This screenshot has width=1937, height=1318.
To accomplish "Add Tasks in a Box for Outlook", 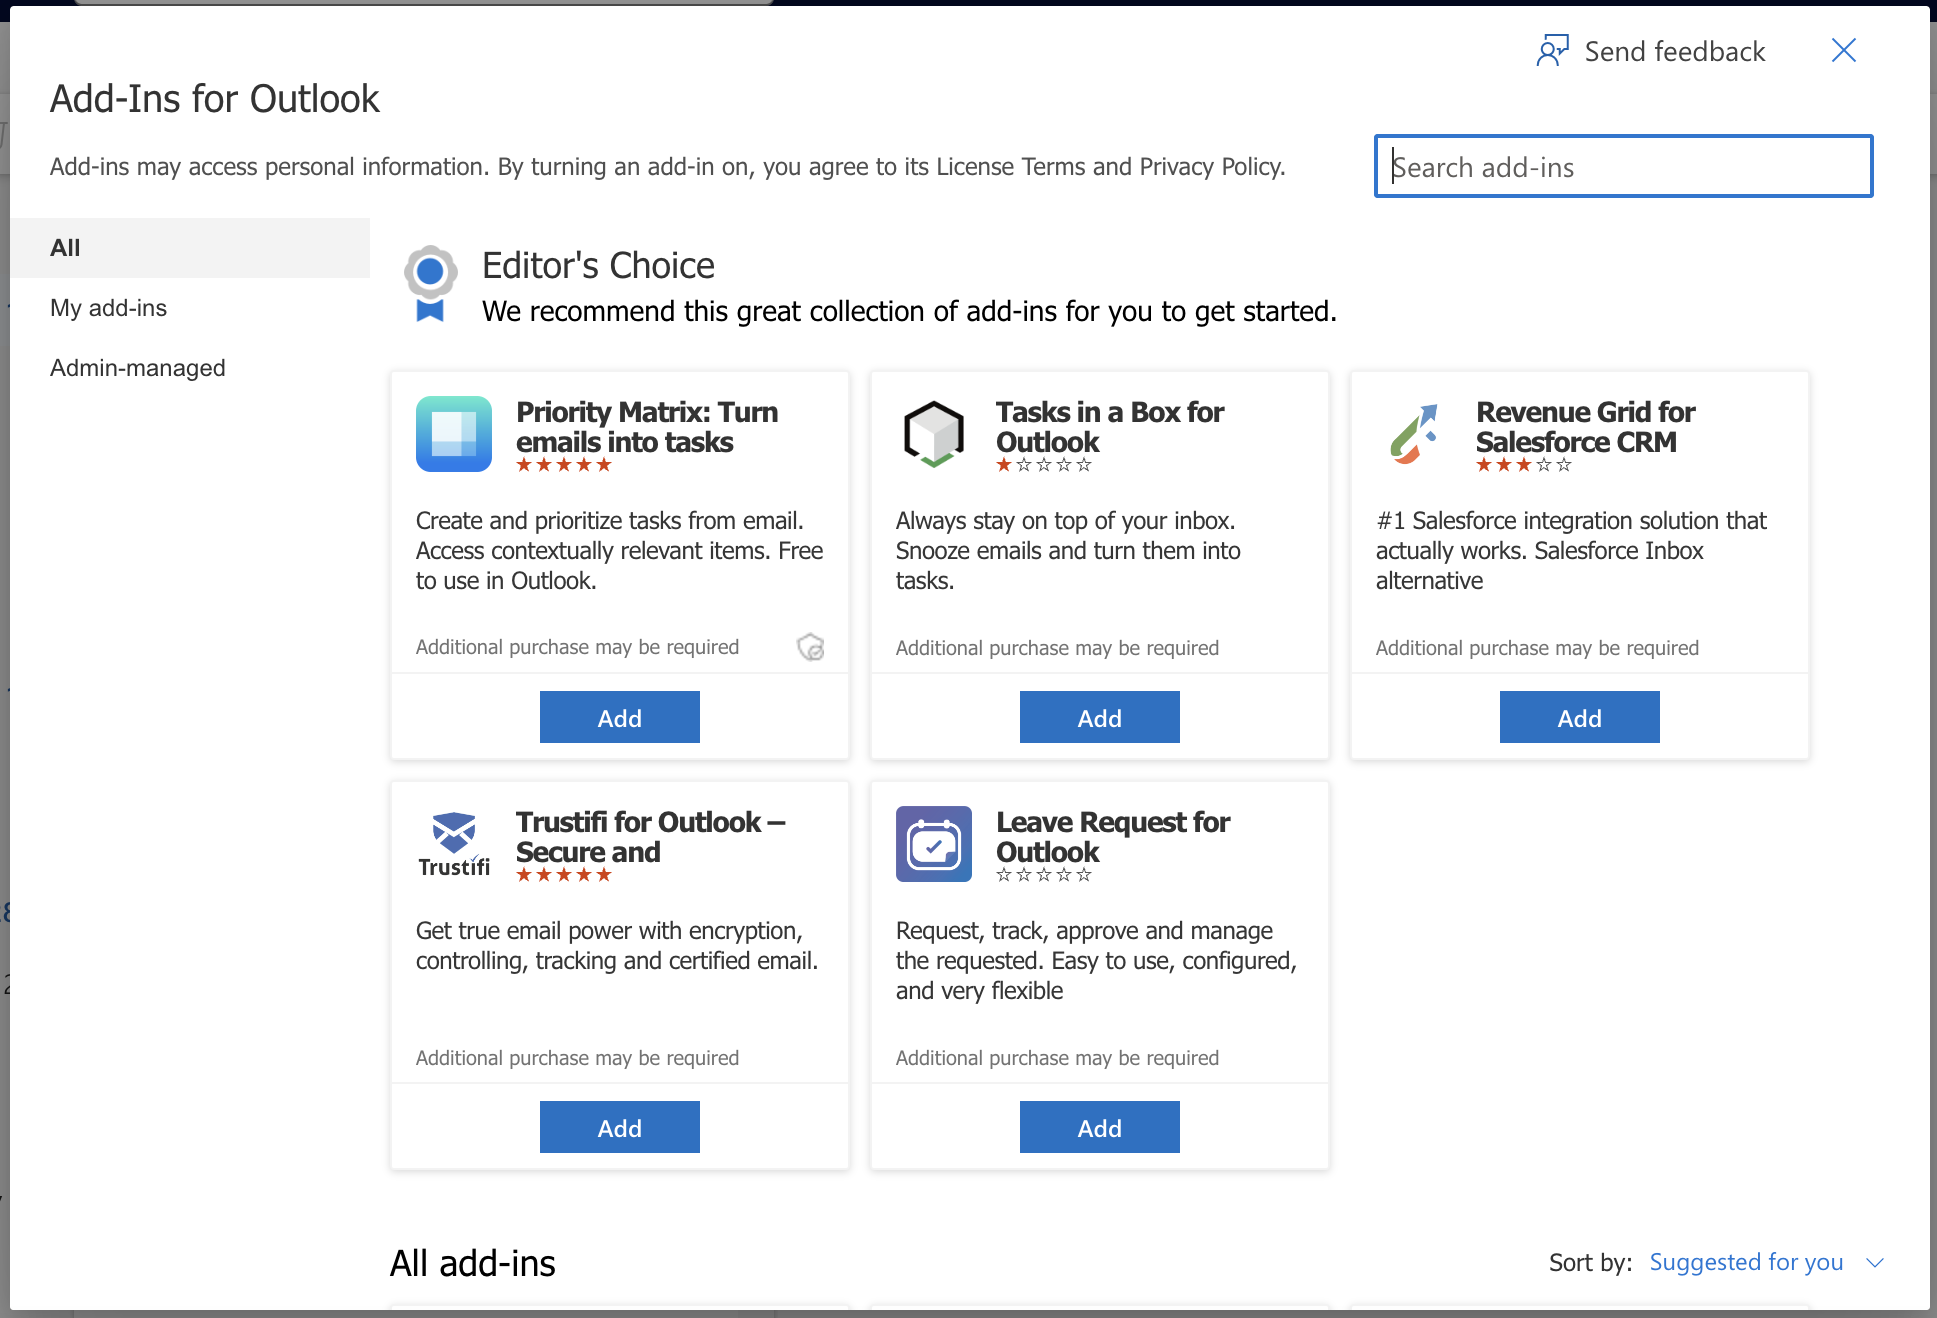I will click(1099, 717).
